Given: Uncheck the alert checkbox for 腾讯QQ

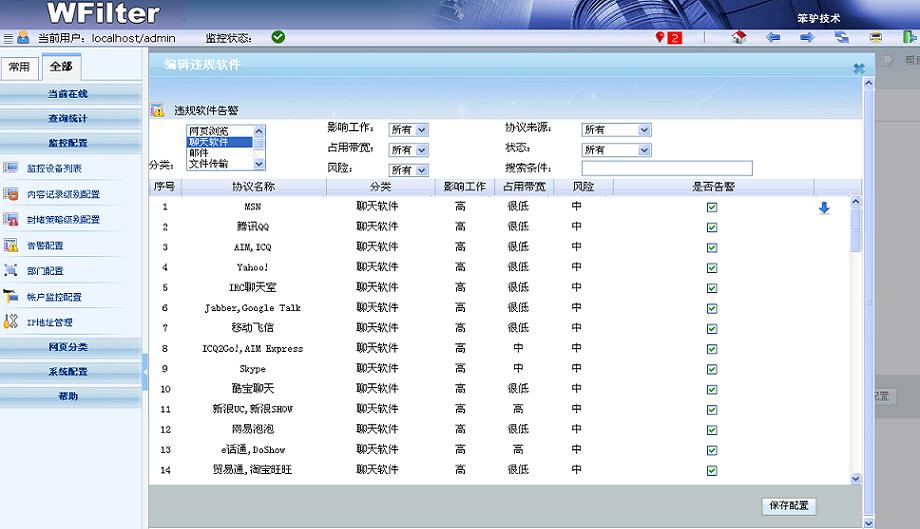Looking at the screenshot, I should coord(712,227).
